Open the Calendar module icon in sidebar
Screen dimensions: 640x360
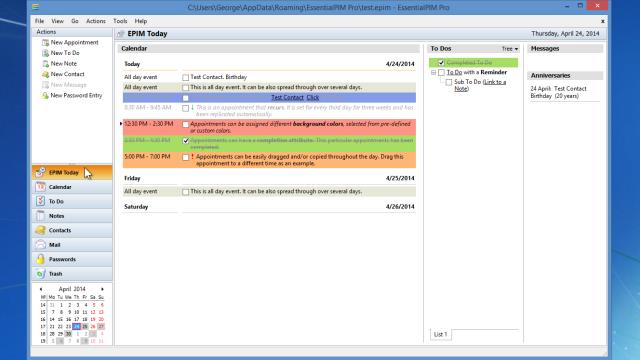click(x=40, y=187)
